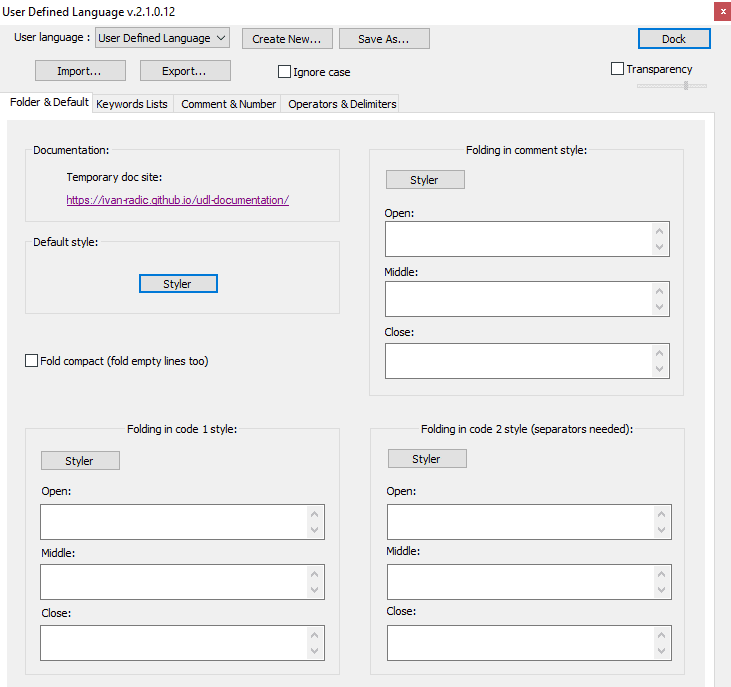Click Close field in Folding in code 1
731x687 pixels.
(182, 643)
